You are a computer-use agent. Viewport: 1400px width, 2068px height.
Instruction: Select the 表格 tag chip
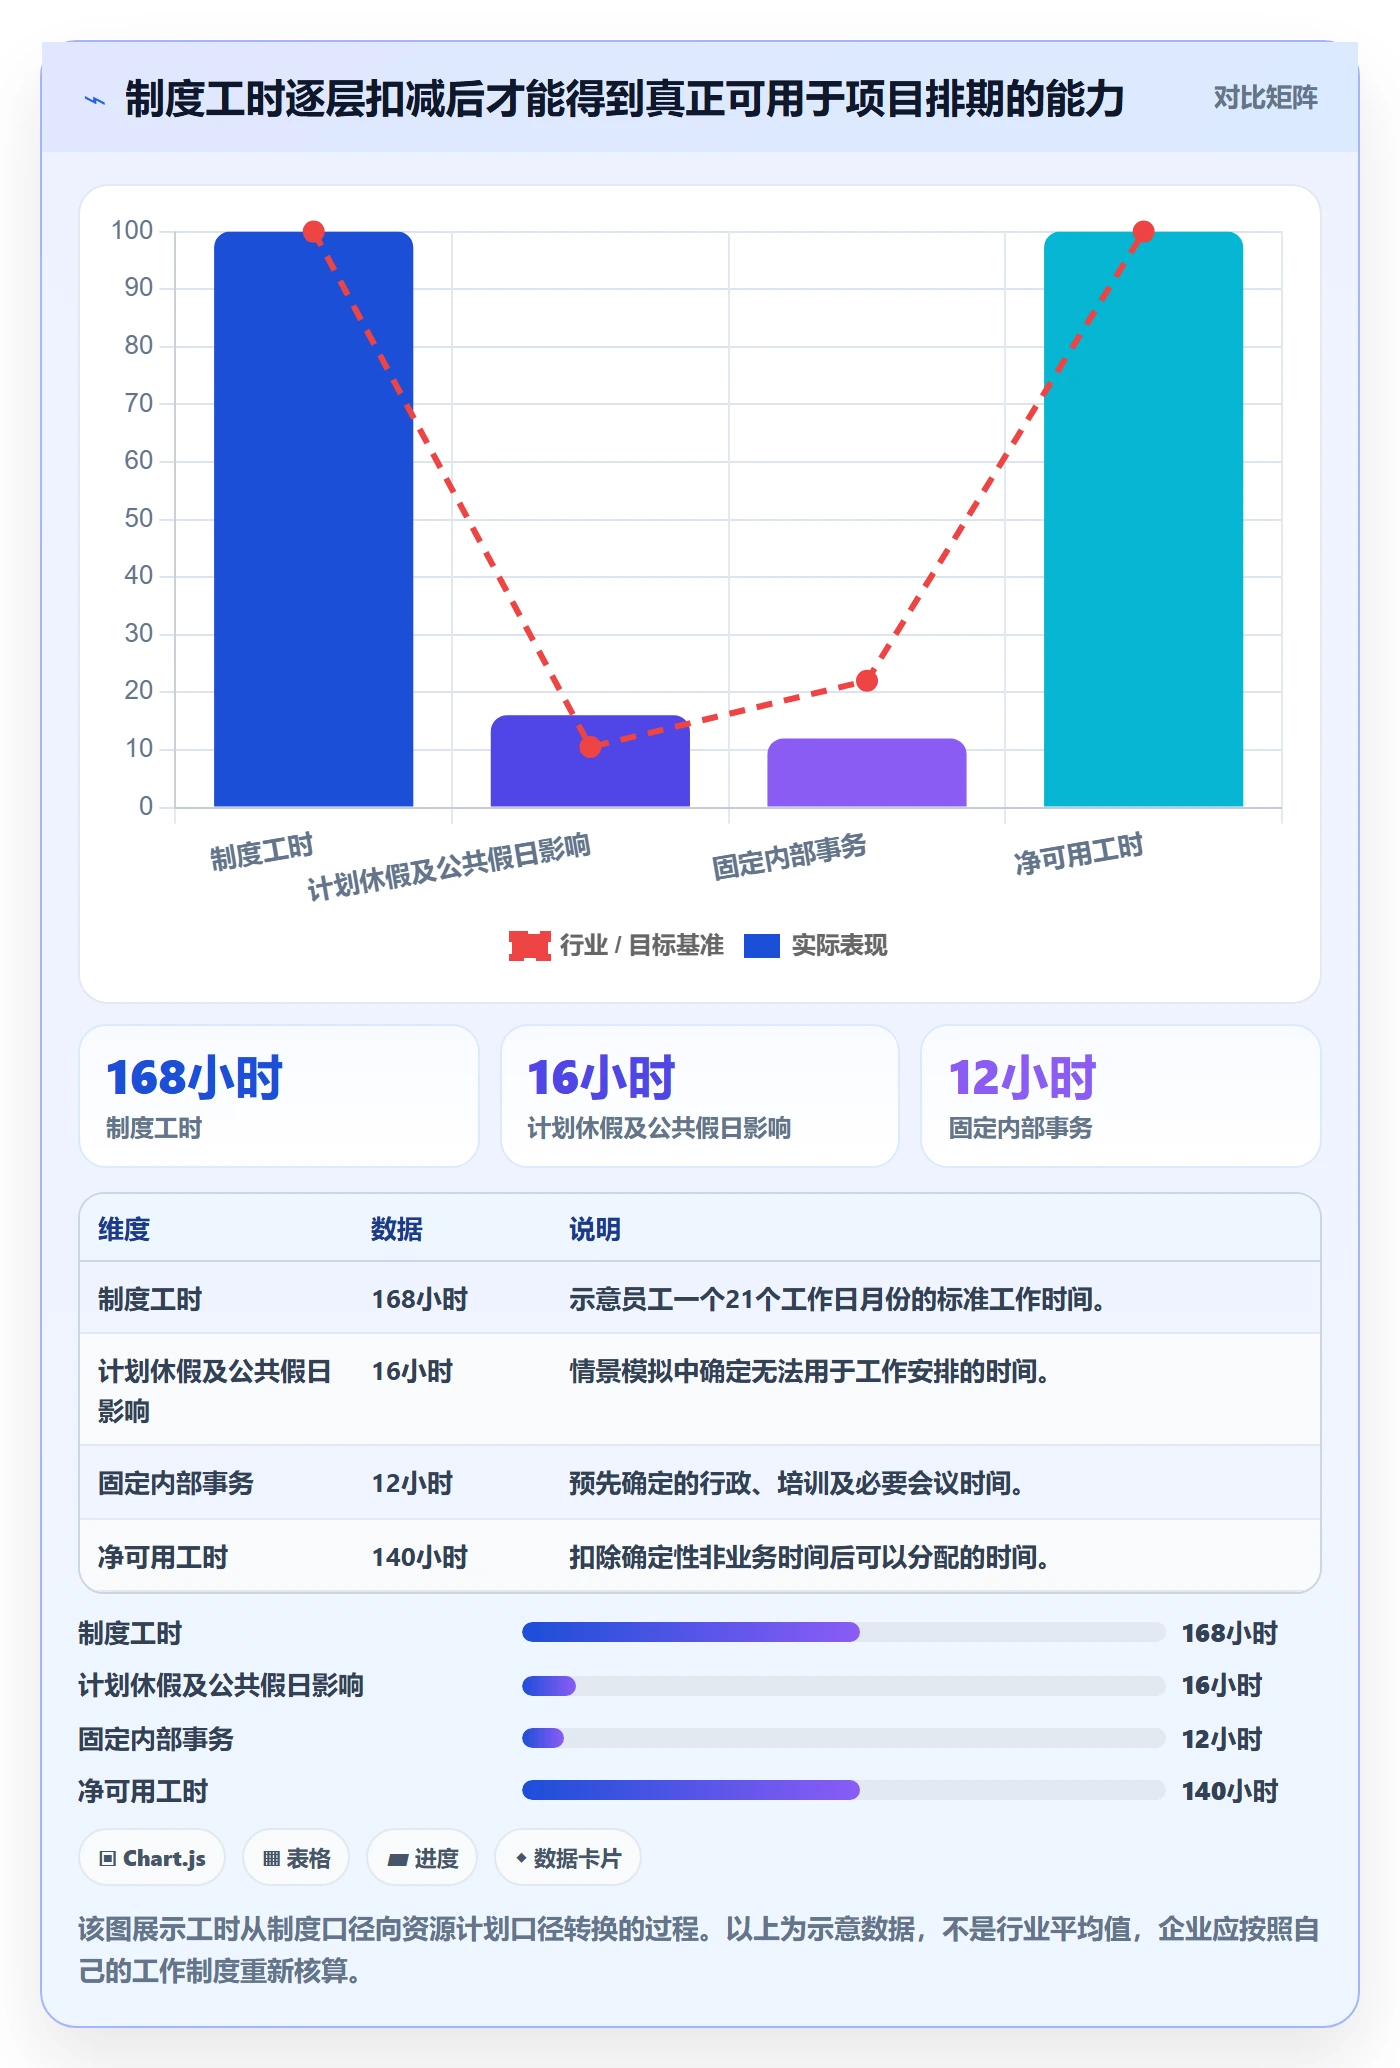(296, 1858)
